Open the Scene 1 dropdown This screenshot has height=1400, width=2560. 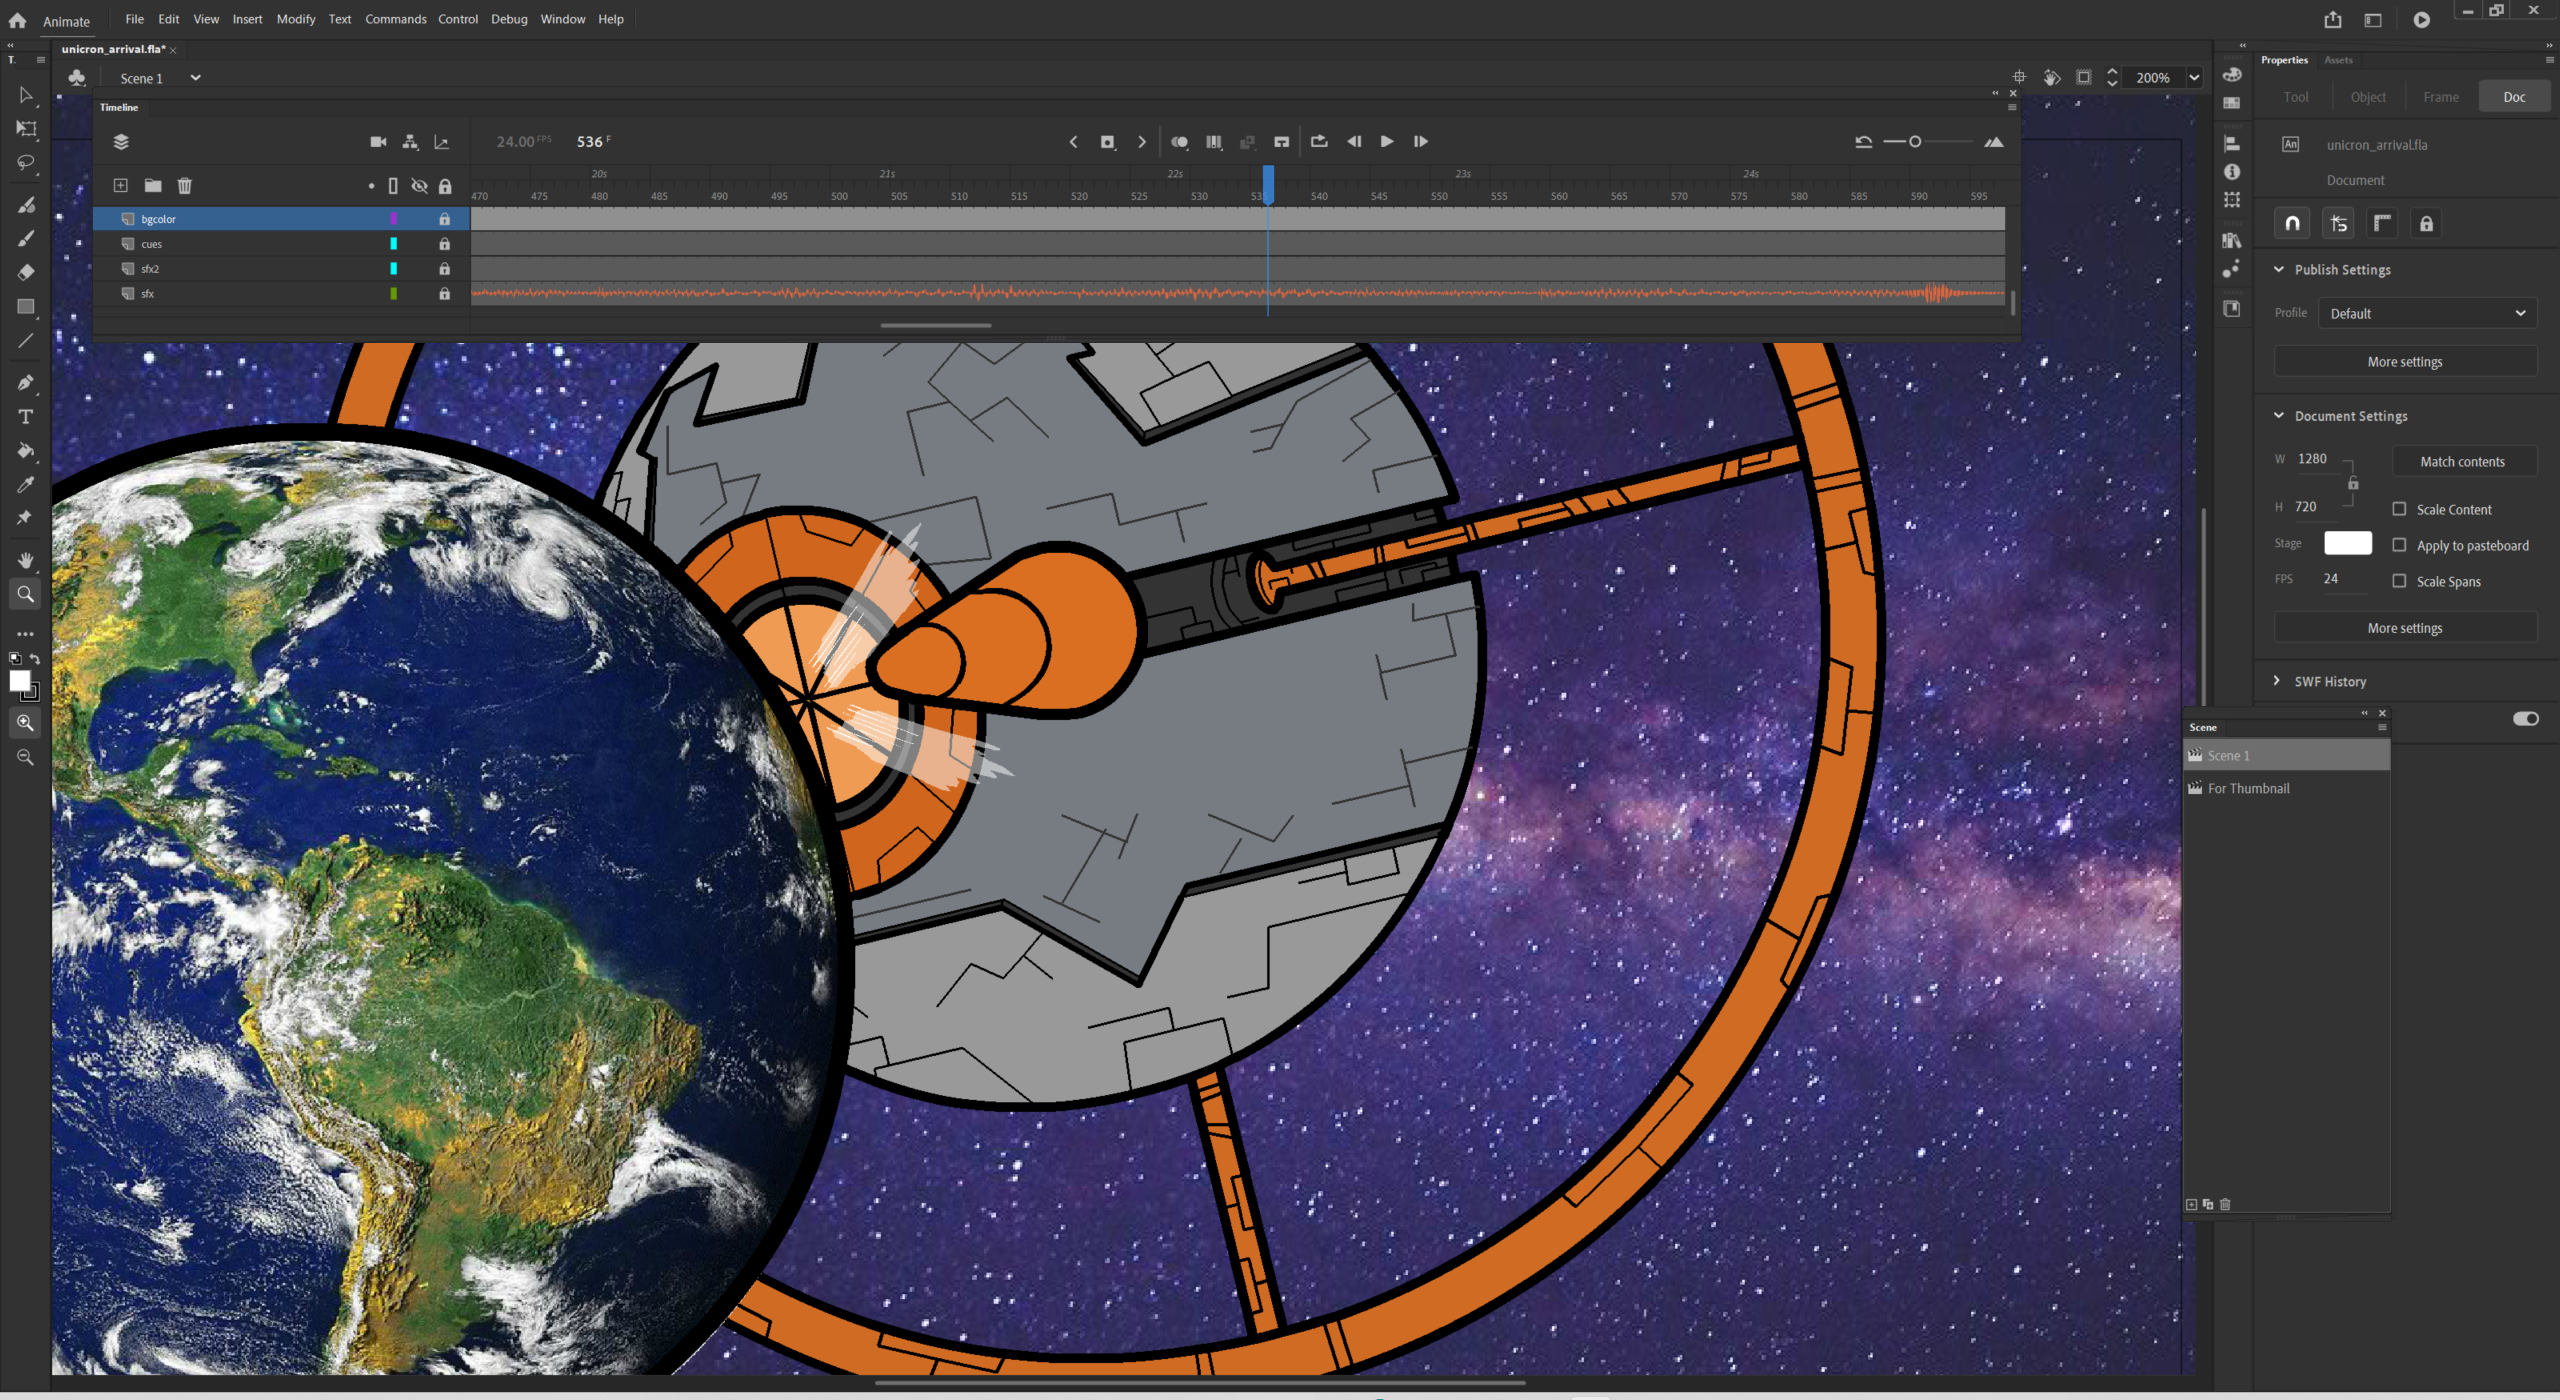[196, 78]
